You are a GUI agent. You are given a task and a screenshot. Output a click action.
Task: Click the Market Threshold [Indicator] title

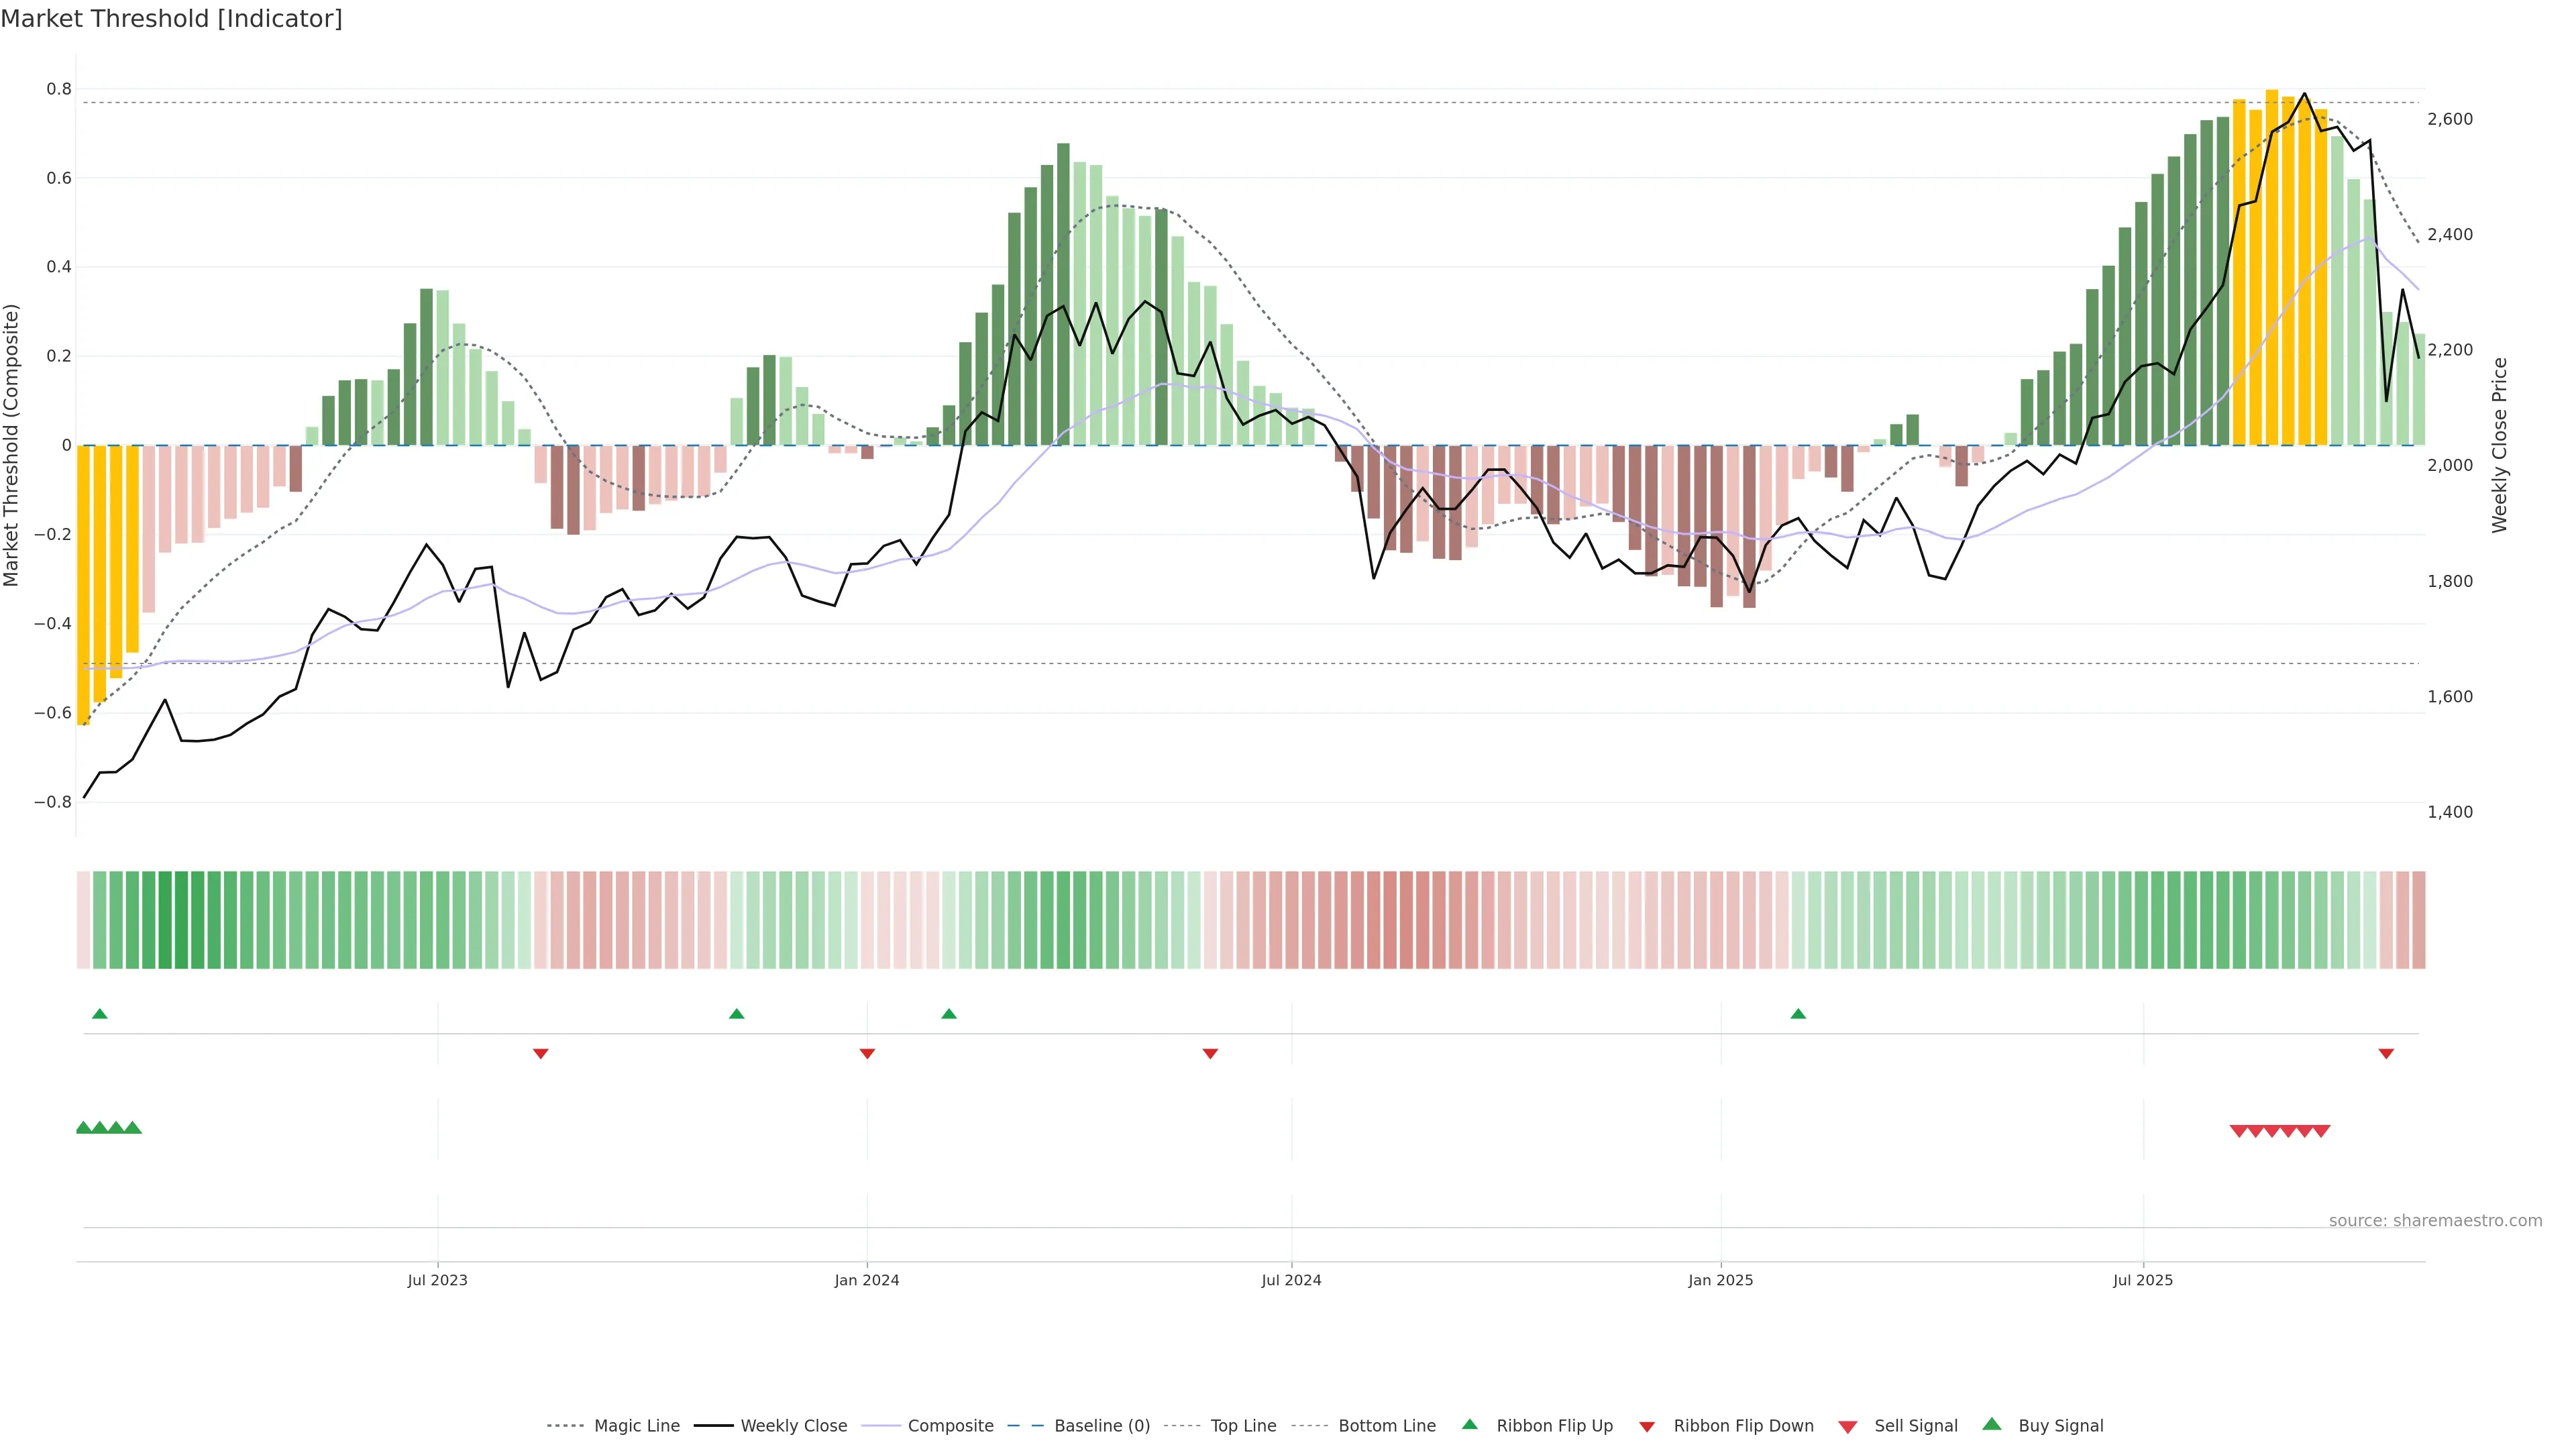tap(171, 19)
